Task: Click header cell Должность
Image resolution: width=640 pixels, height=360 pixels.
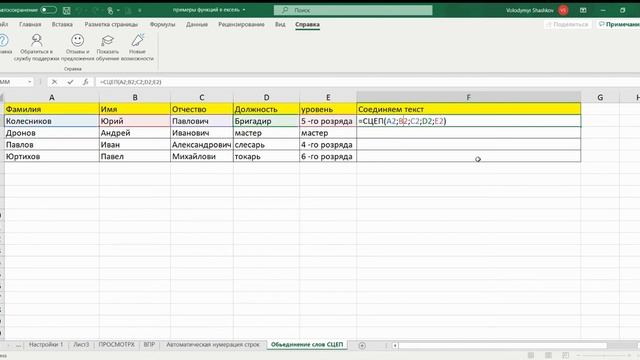Action: click(x=266, y=109)
